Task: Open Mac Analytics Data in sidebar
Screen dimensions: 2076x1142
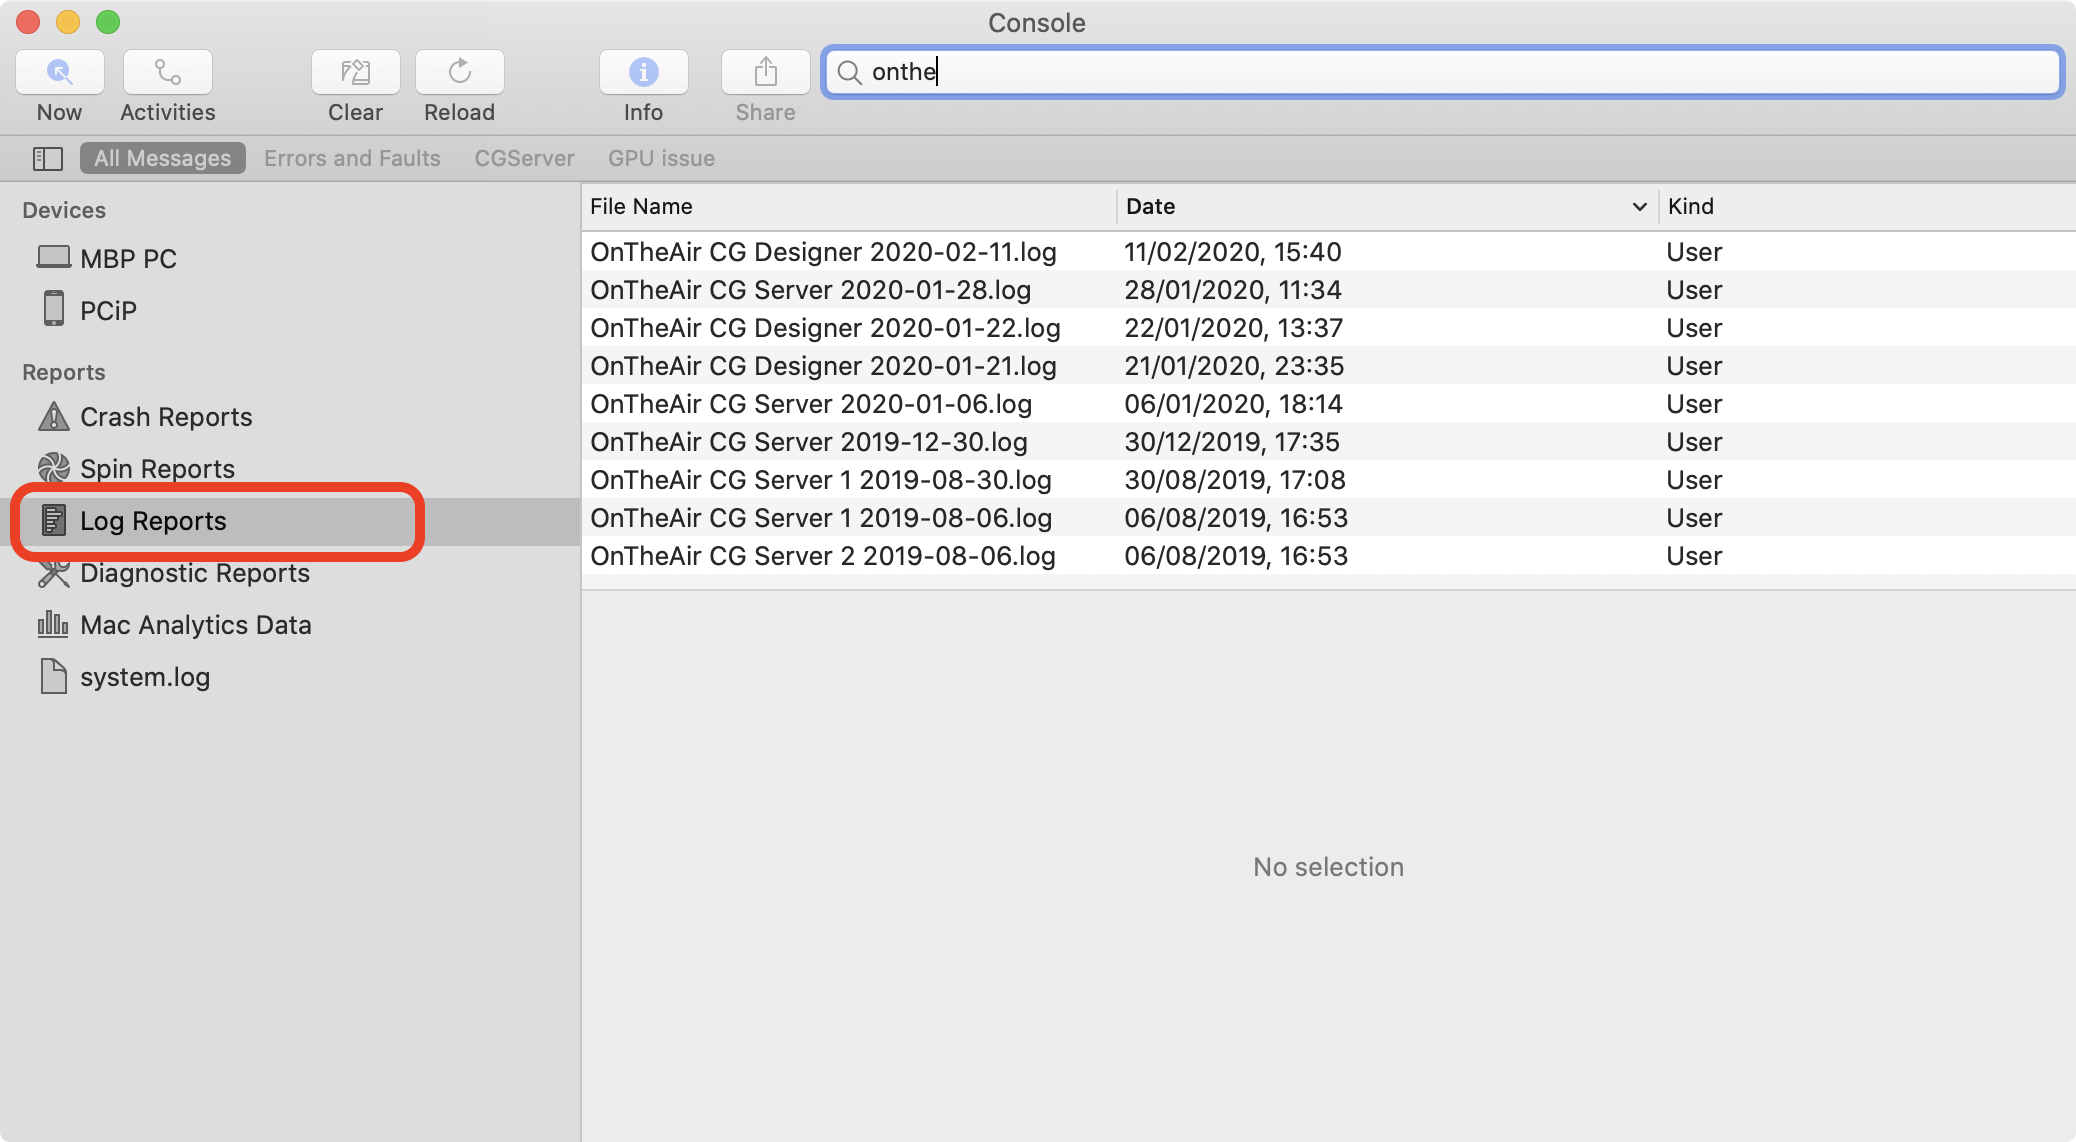Action: (x=175, y=624)
